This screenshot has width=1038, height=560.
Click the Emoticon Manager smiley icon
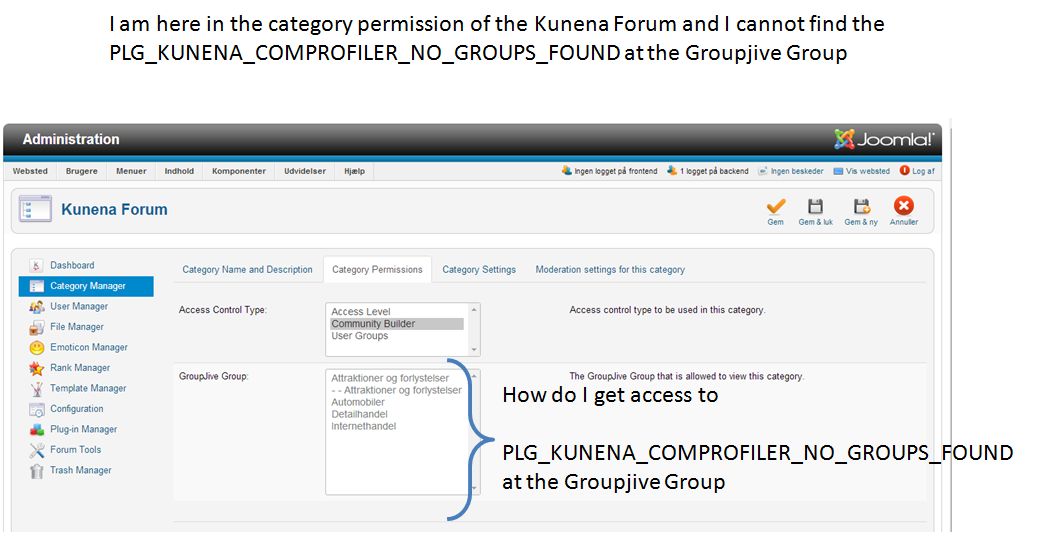click(x=36, y=348)
